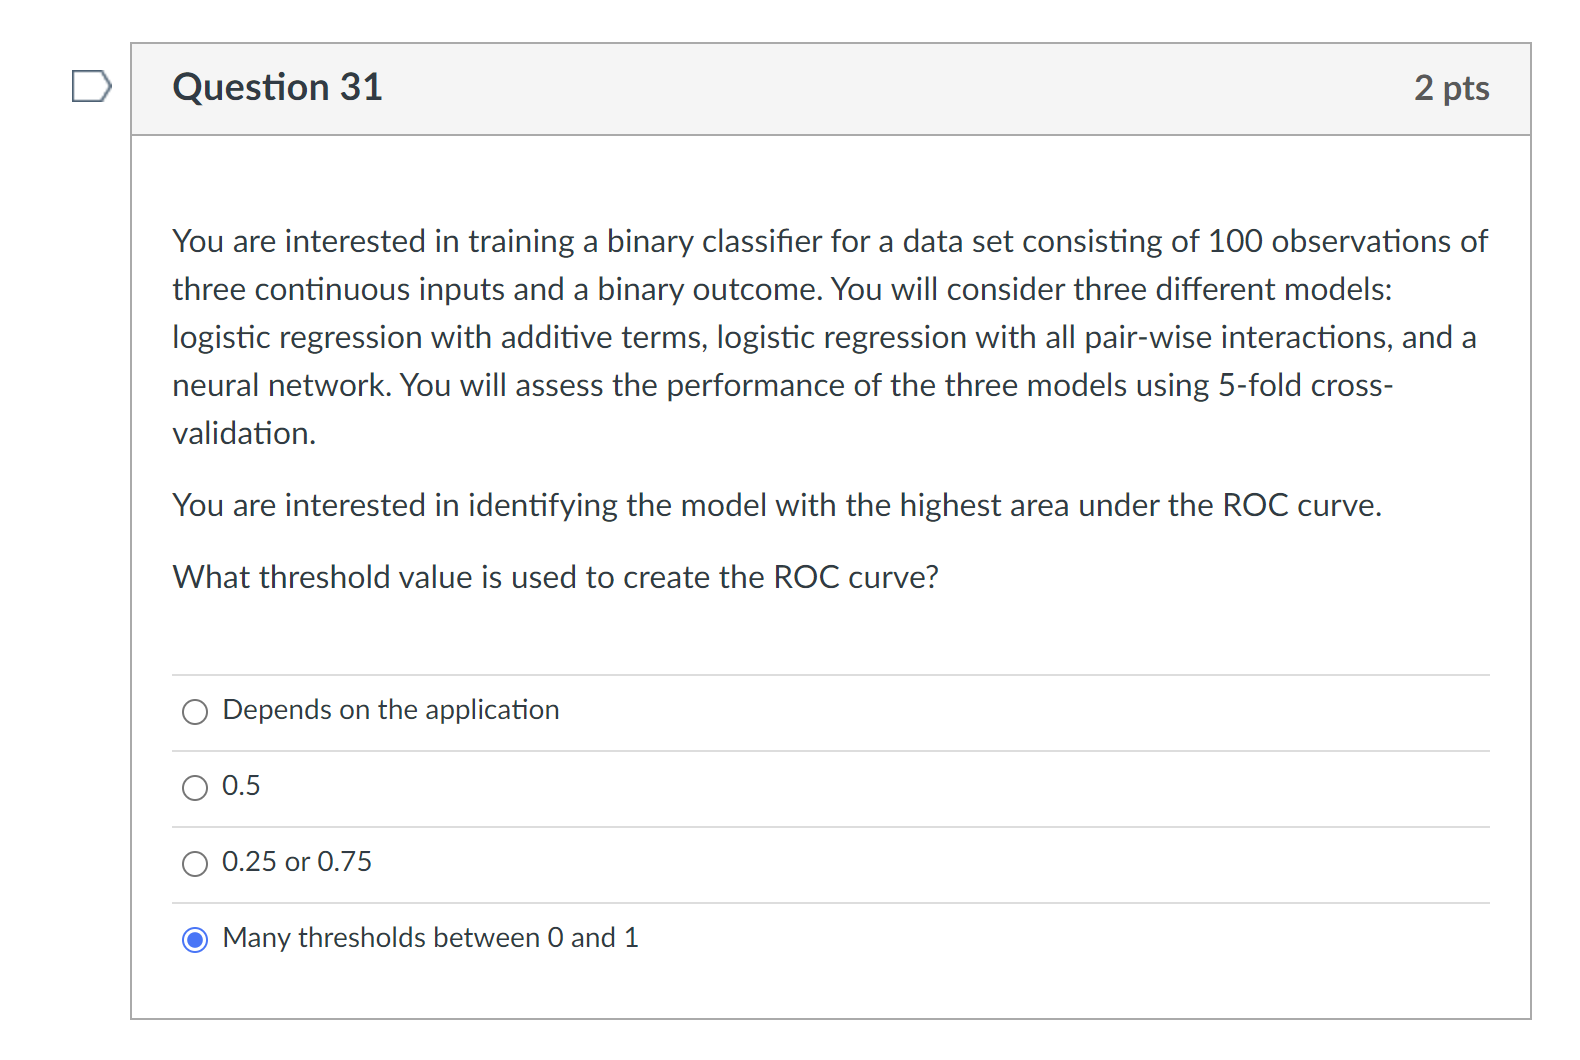The width and height of the screenshot is (1580, 1060).
Task: Select '0.25 or 0.75' as your answer
Action: [196, 864]
